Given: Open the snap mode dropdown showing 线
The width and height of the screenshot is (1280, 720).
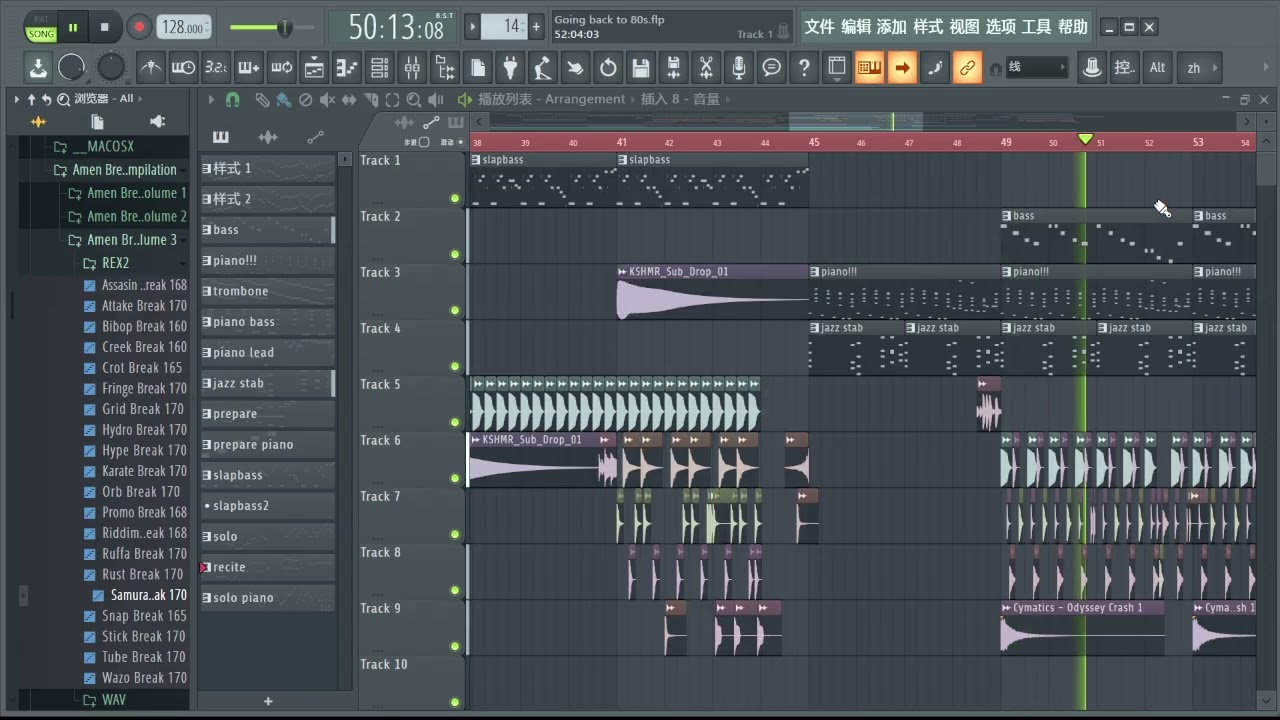Looking at the screenshot, I should point(1036,68).
